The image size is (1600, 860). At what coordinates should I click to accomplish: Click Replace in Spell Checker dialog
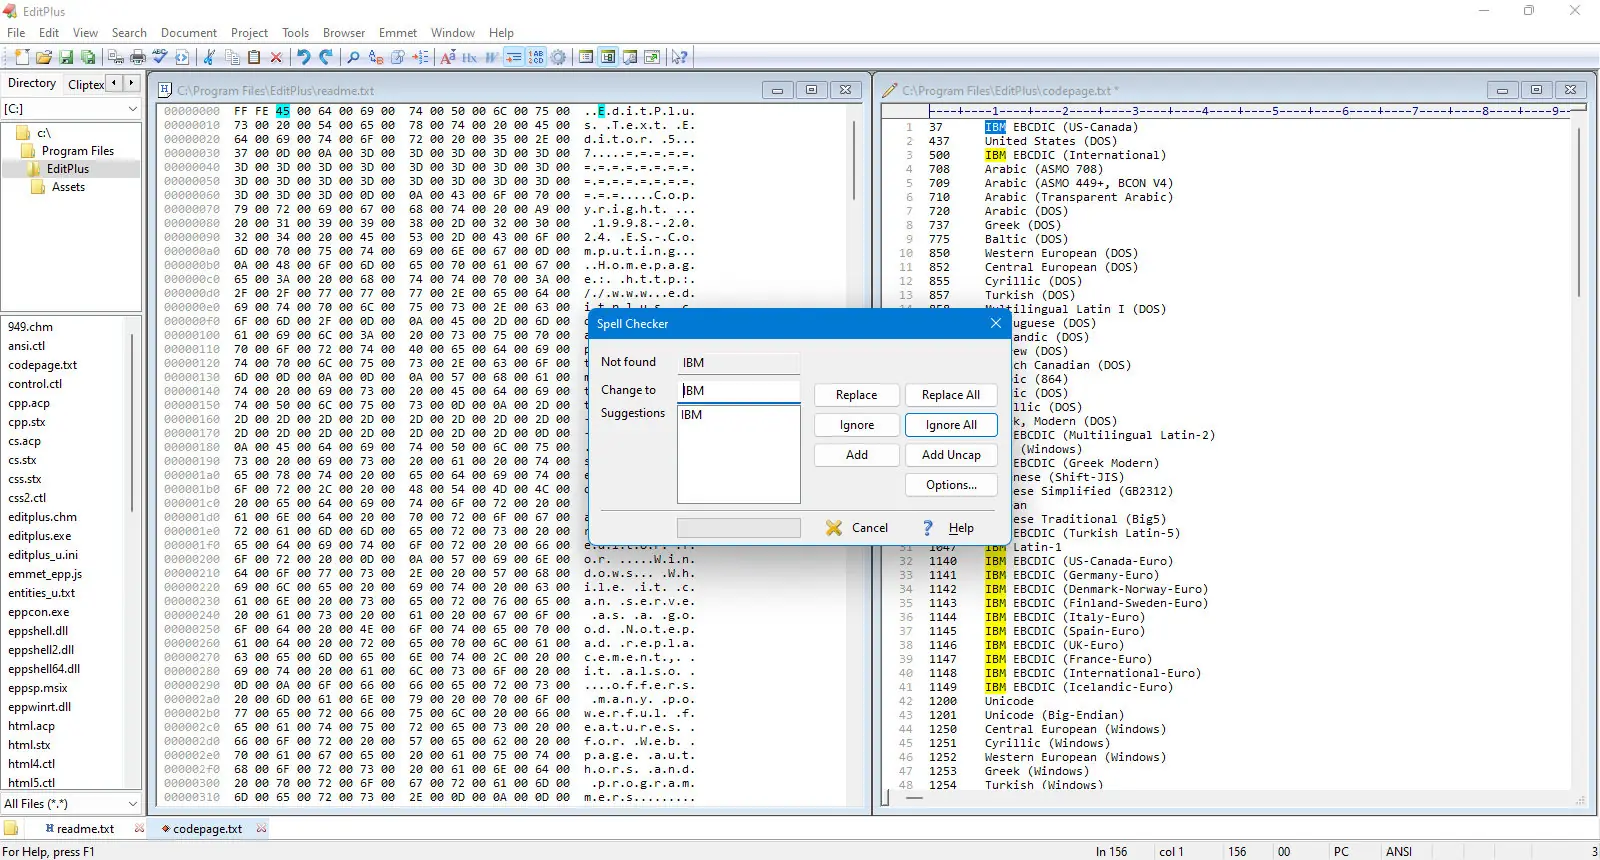click(856, 395)
